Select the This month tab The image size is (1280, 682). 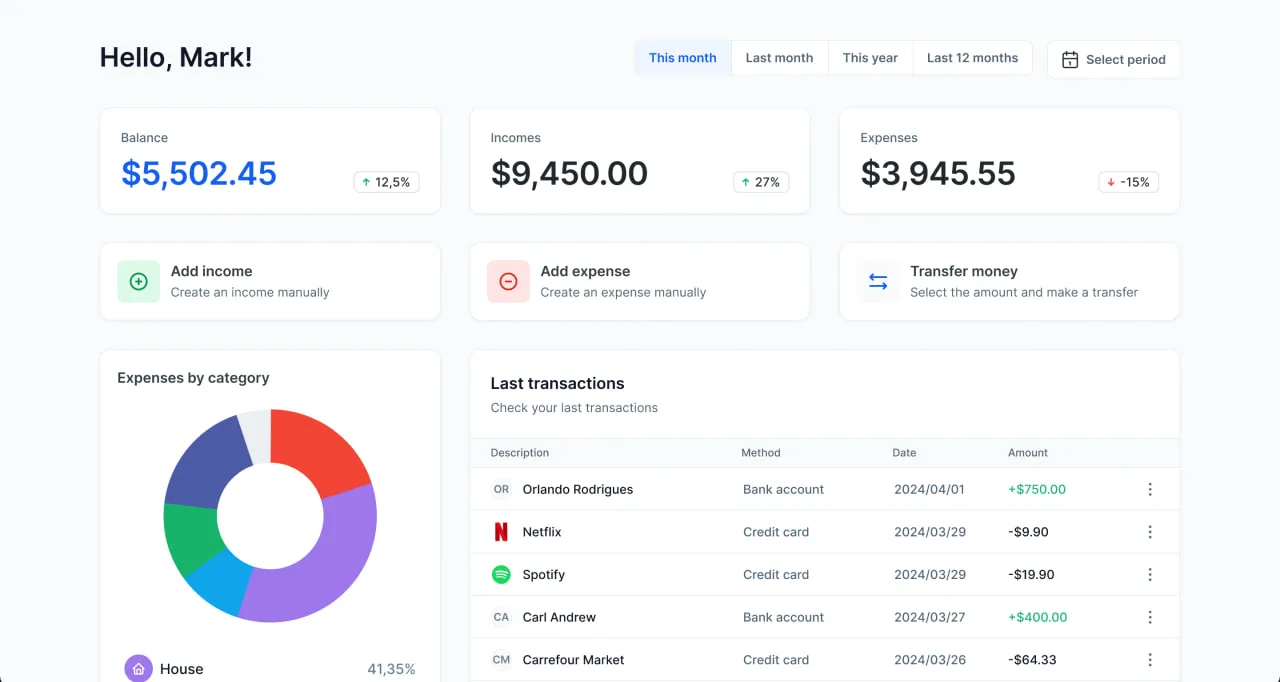pos(683,58)
